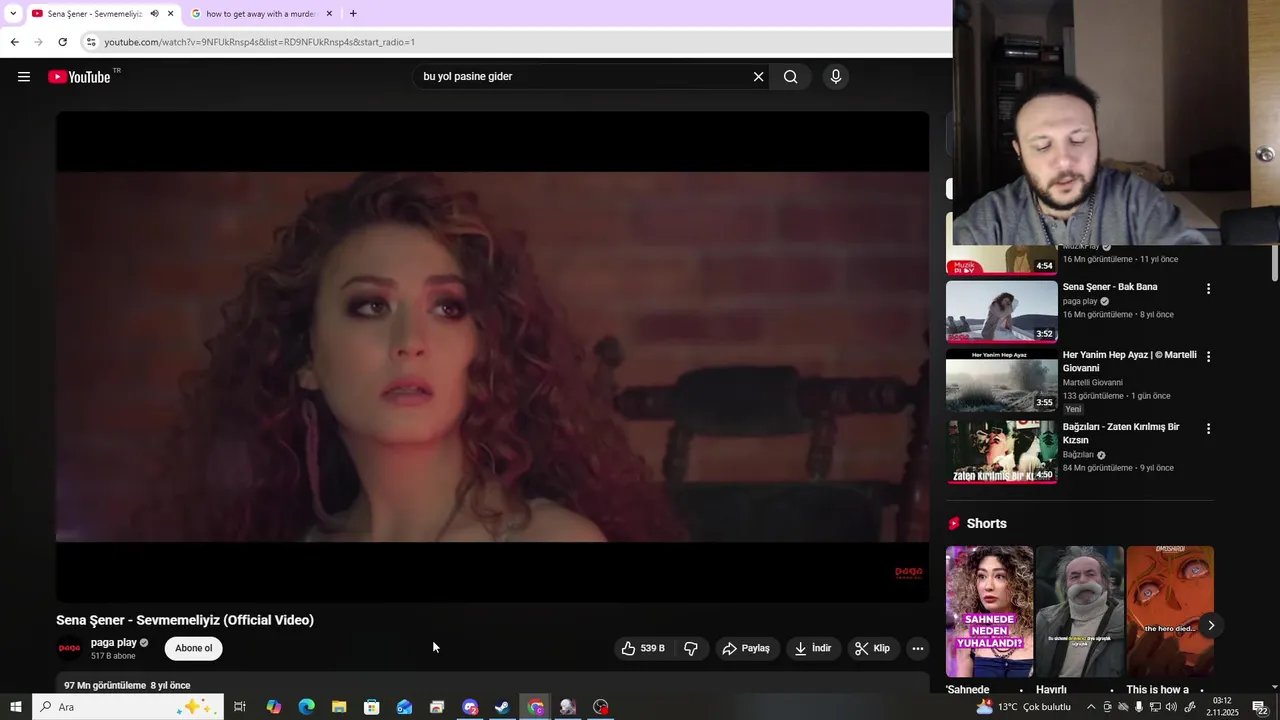Image resolution: width=1280 pixels, height=720 pixels.
Task: Close the Sena Şener browser tab
Action: [x=171, y=14]
